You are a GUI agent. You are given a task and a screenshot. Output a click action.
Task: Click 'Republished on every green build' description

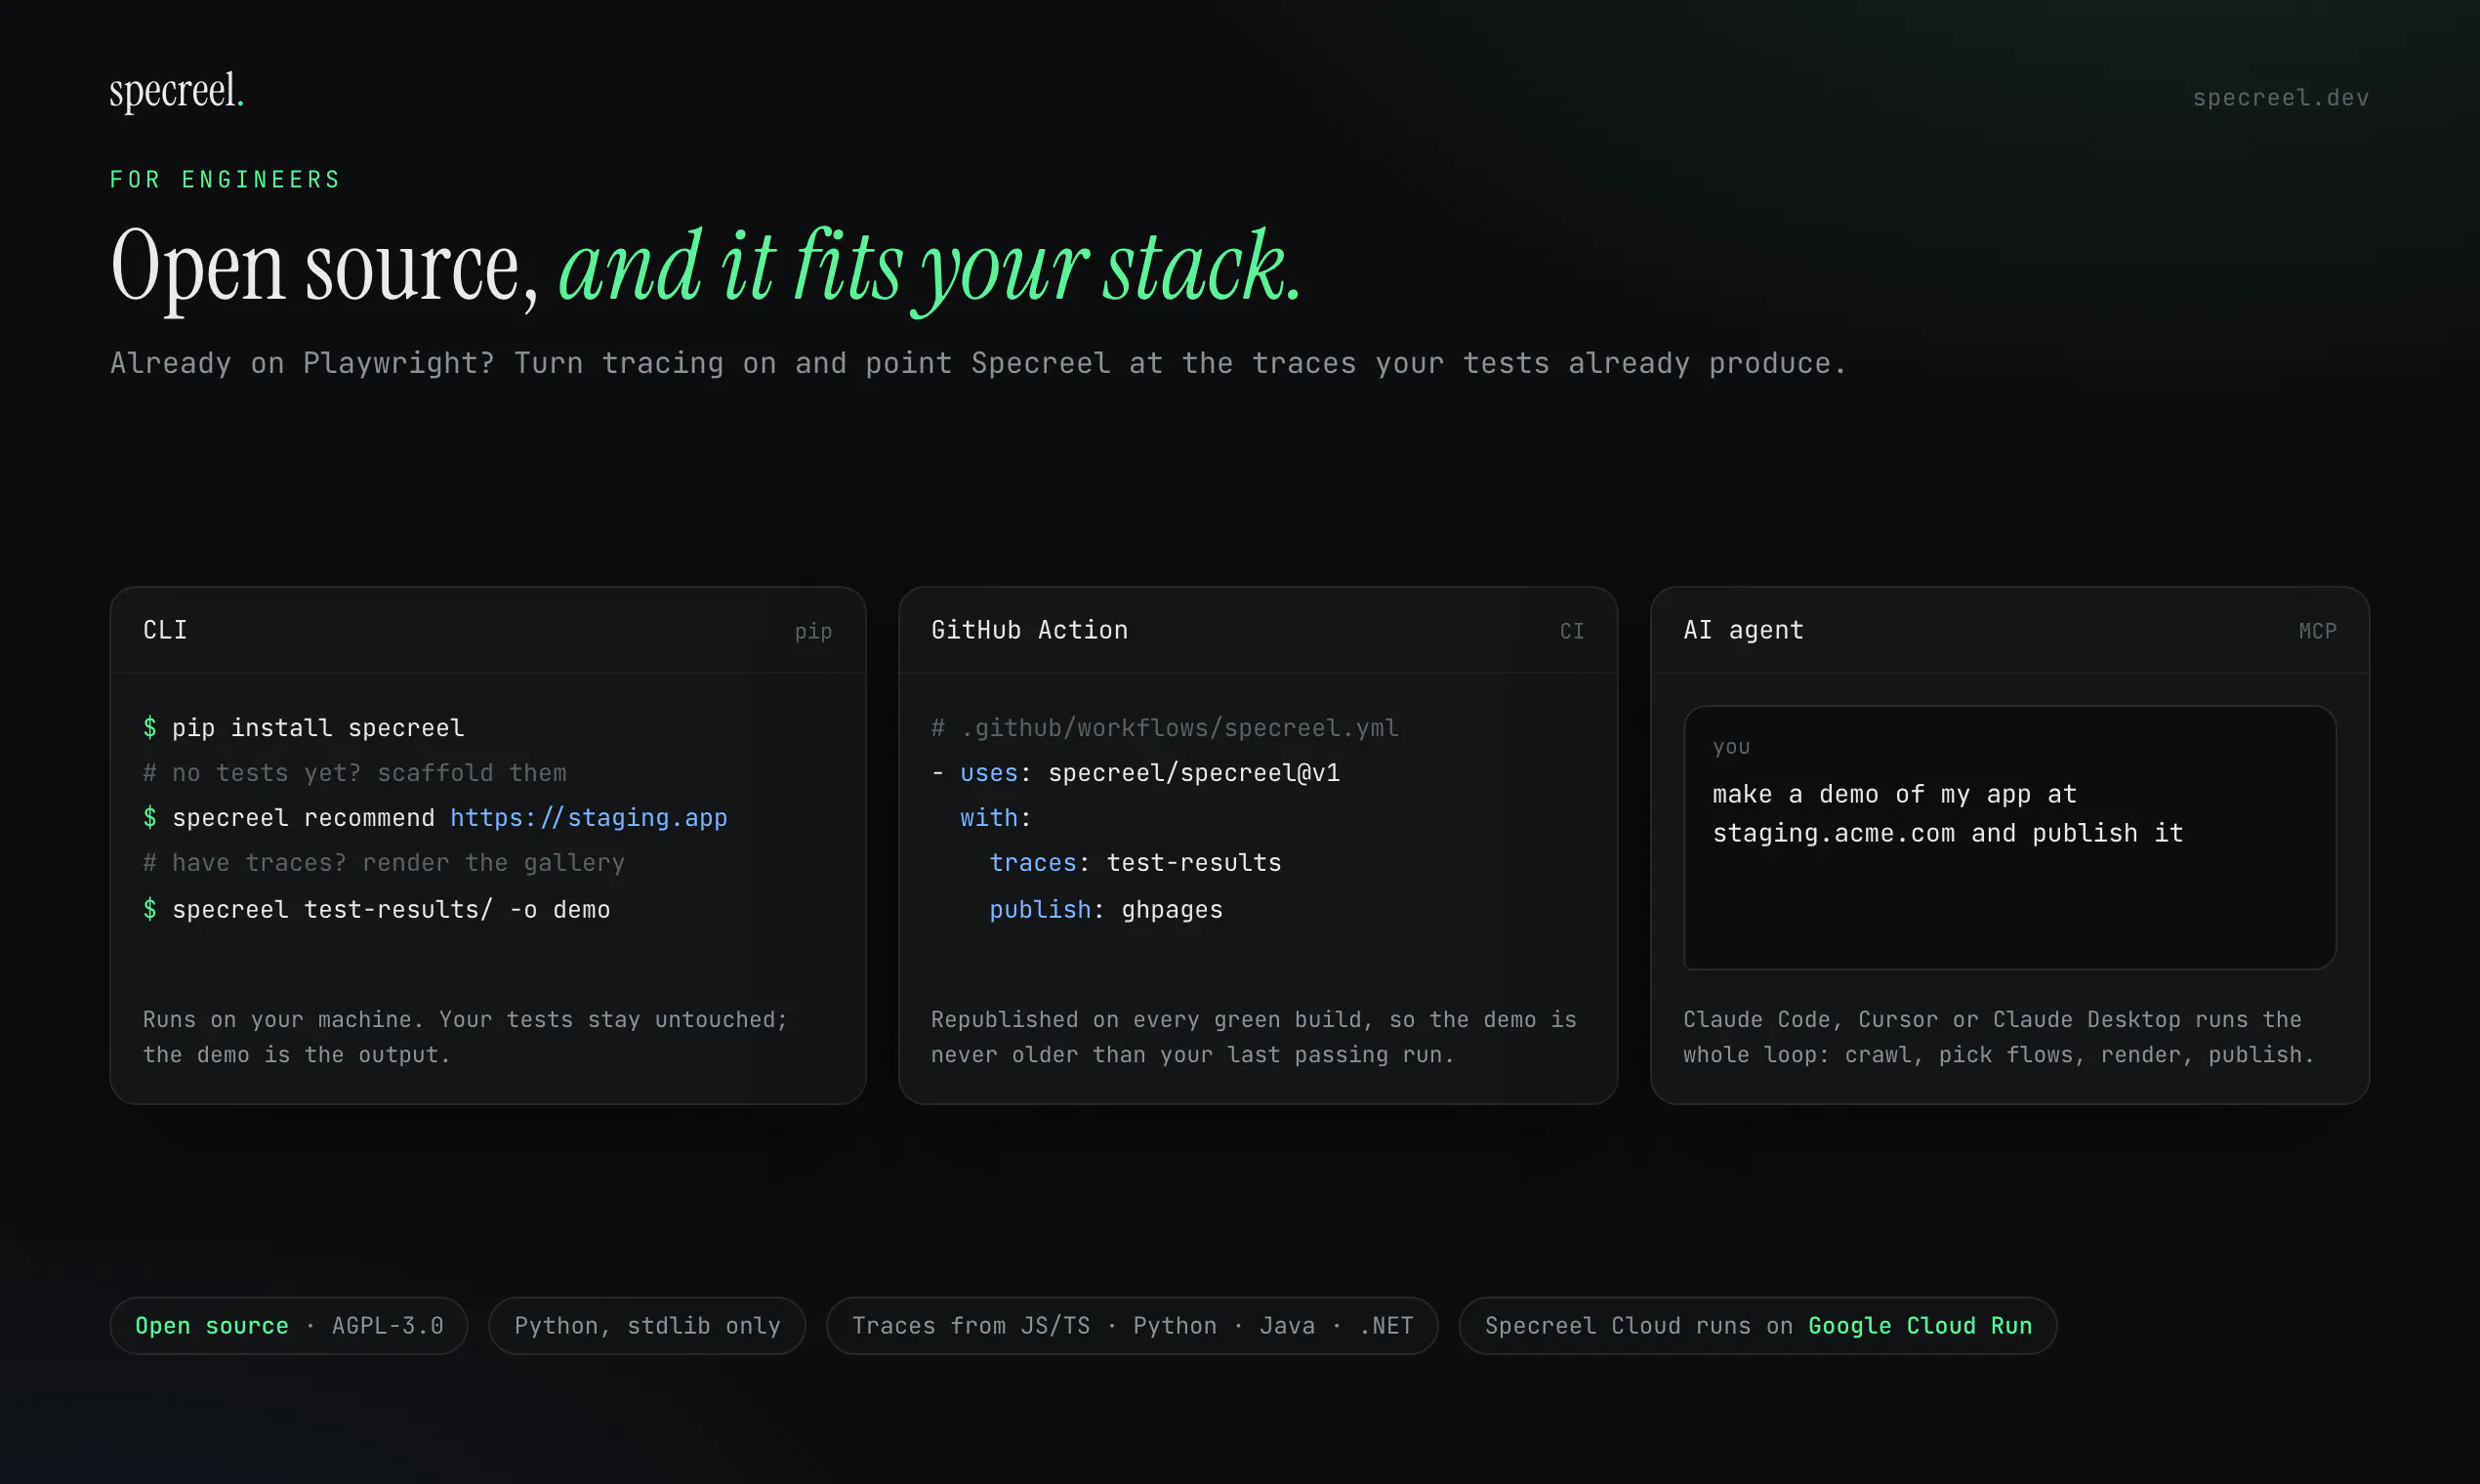click(1254, 1037)
